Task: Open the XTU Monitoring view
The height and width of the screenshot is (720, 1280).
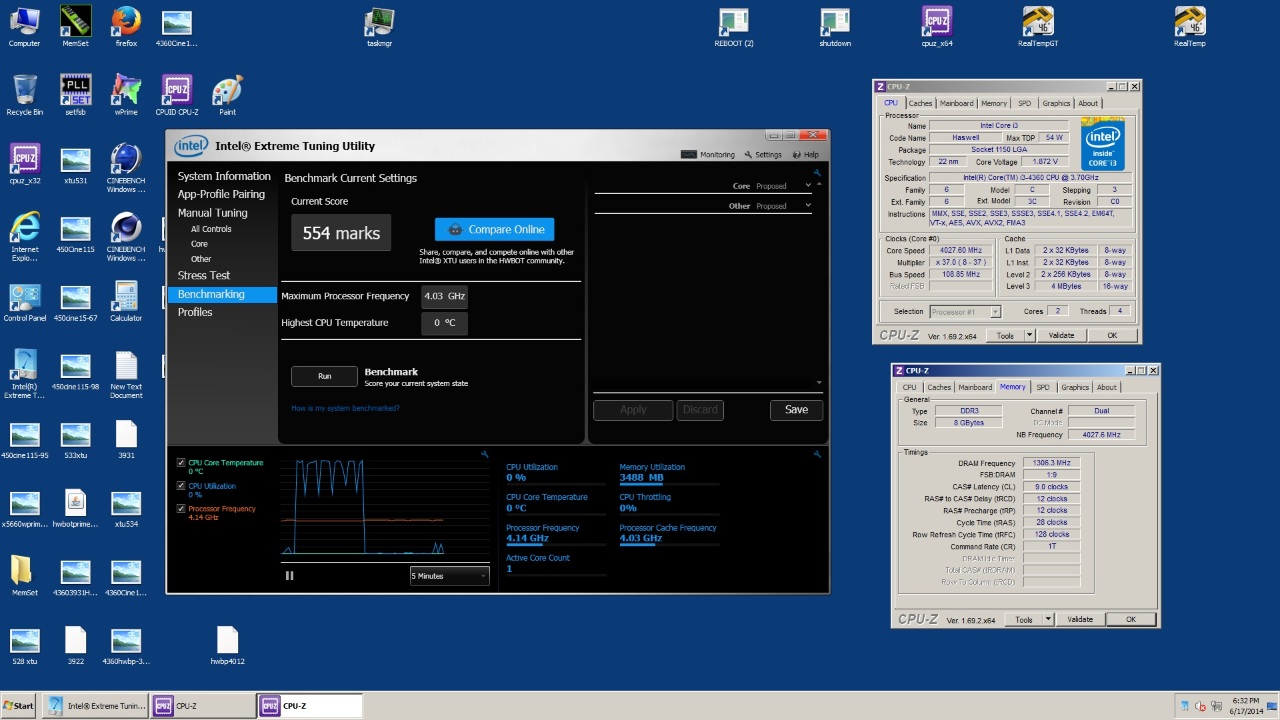Action: coord(708,155)
